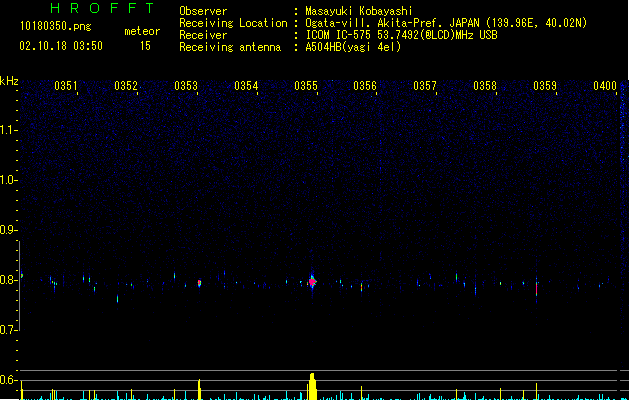Image resolution: width=629 pixels, height=400 pixels.
Task: Click the 1.1 frequency axis label
Action: point(8,130)
